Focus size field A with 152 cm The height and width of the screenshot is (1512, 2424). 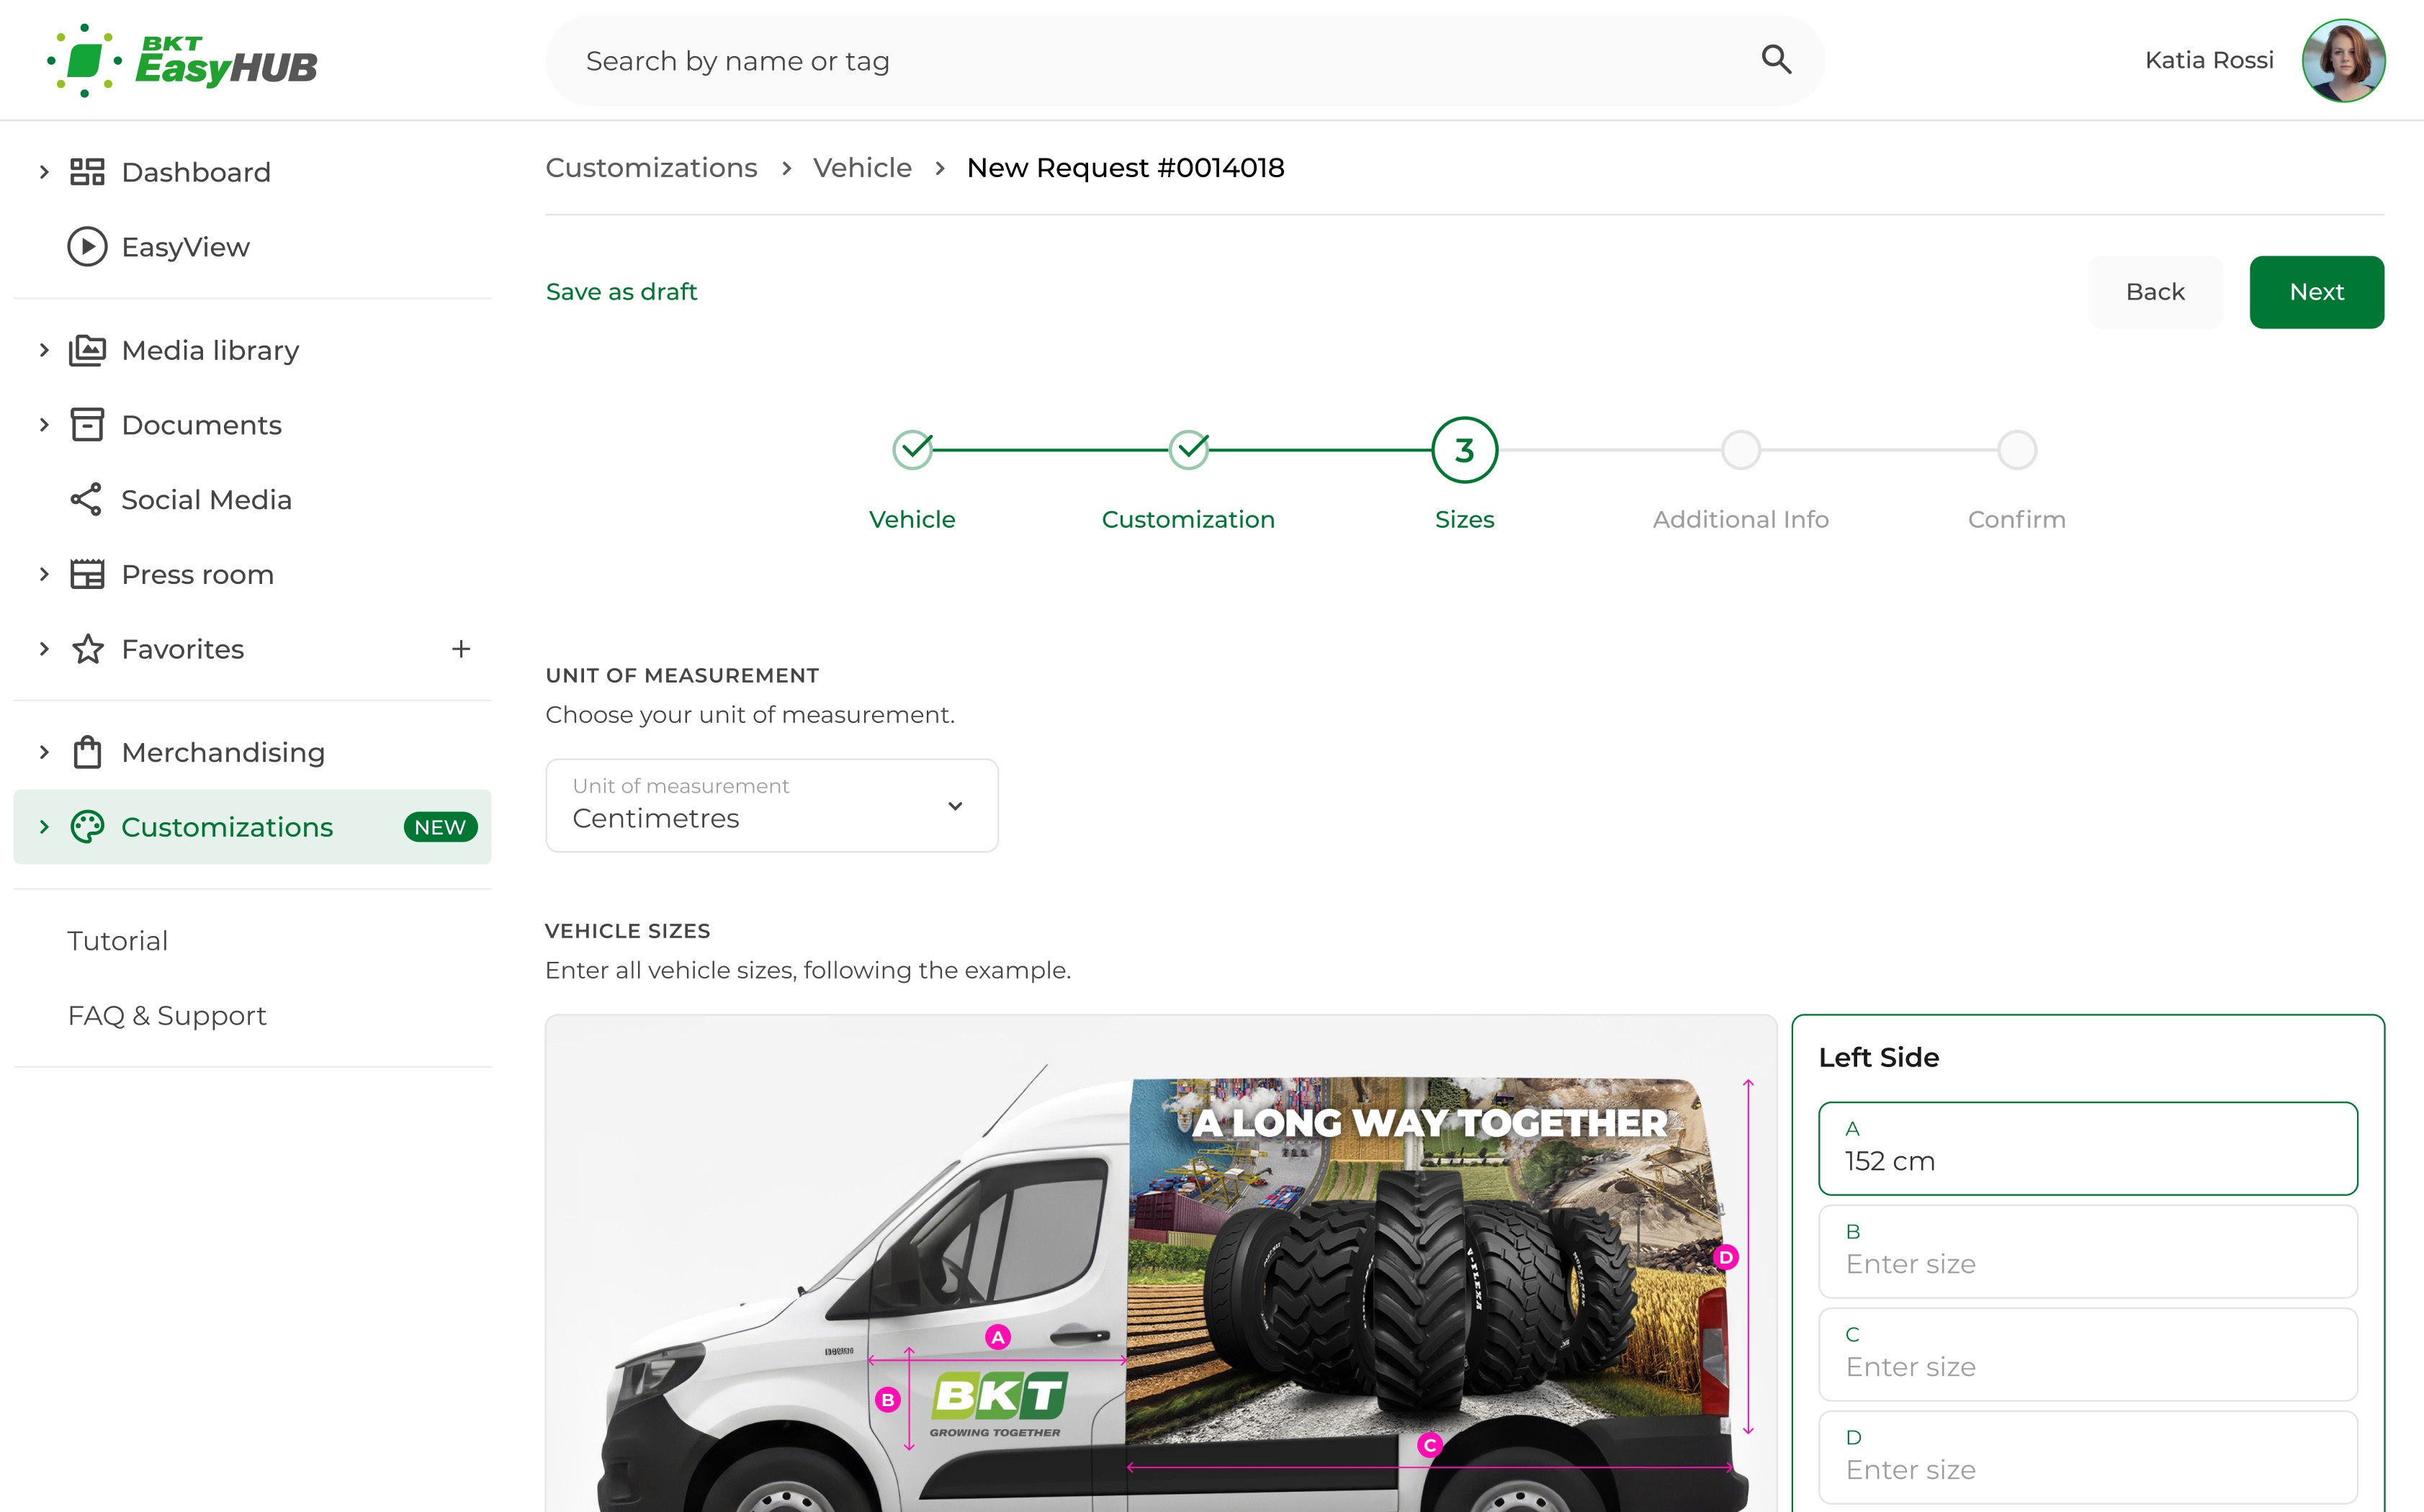pos(2088,1148)
